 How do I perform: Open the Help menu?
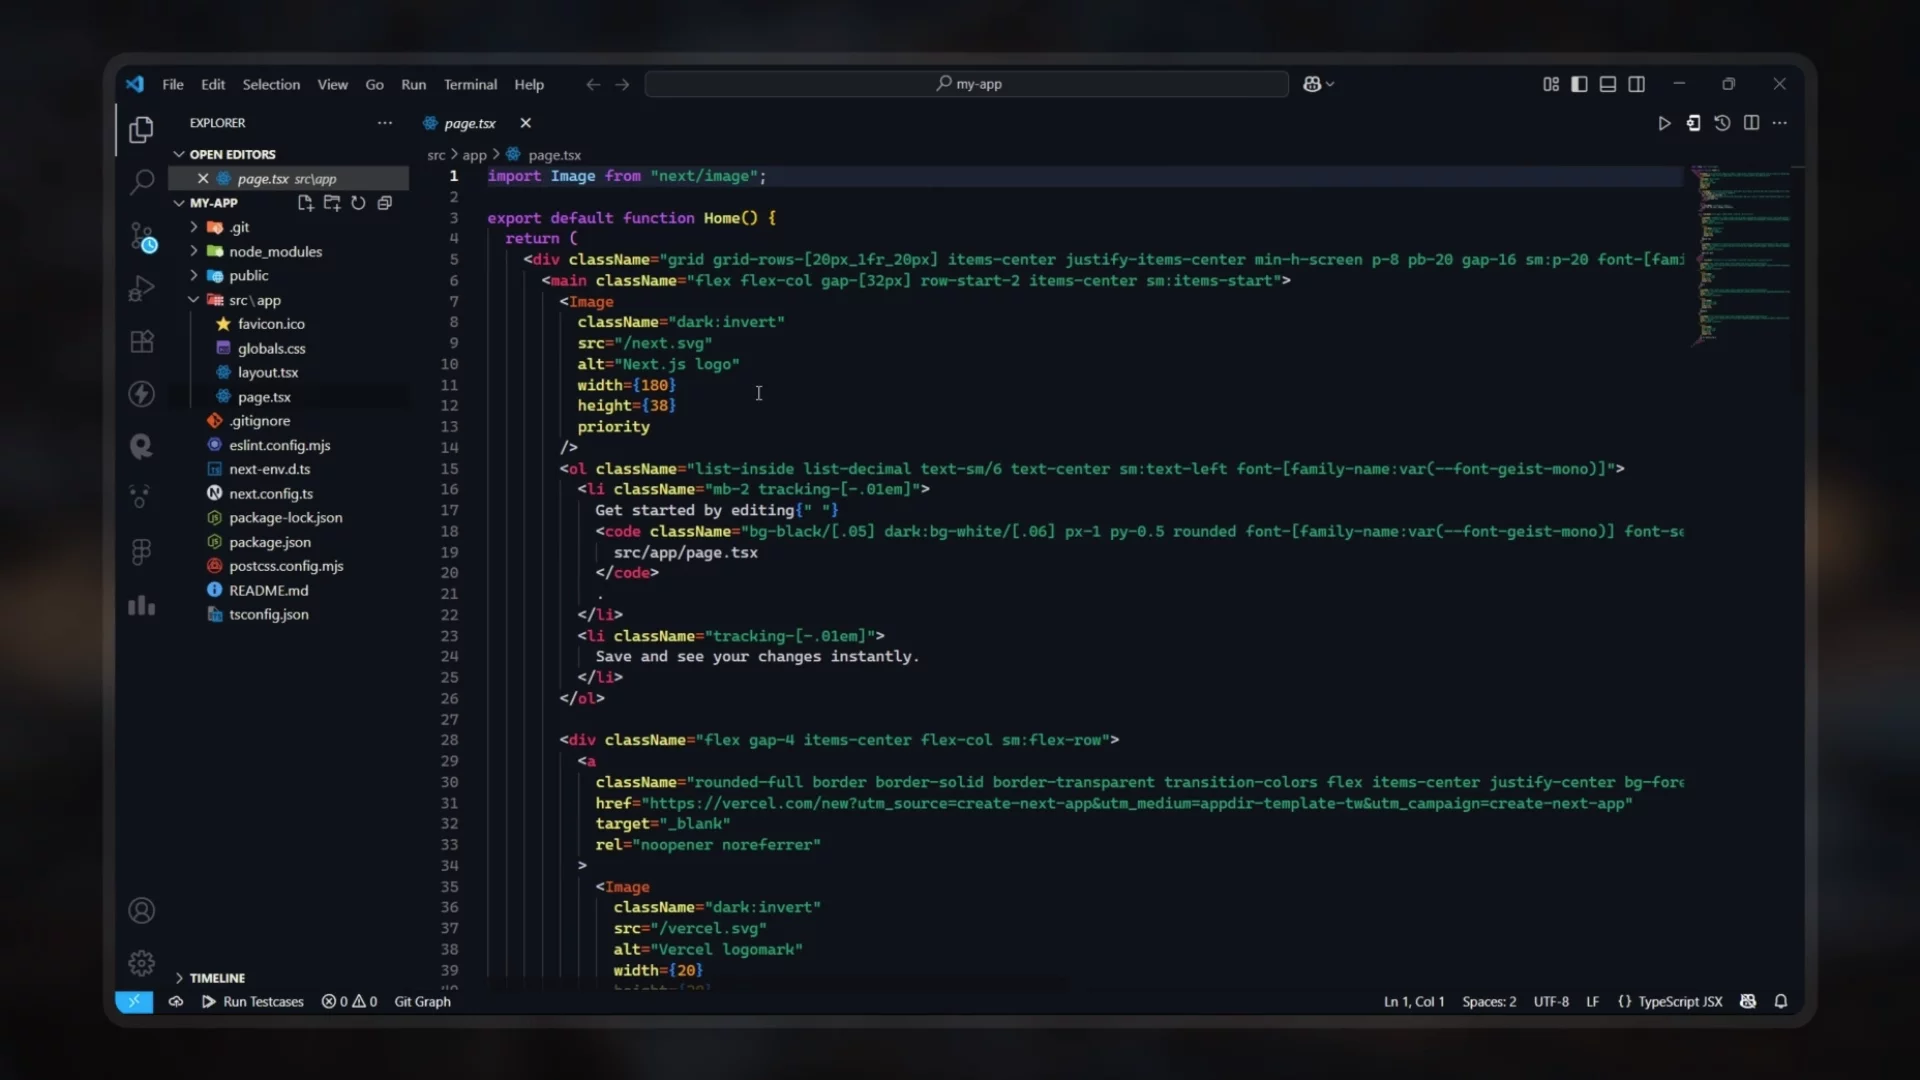coord(529,84)
